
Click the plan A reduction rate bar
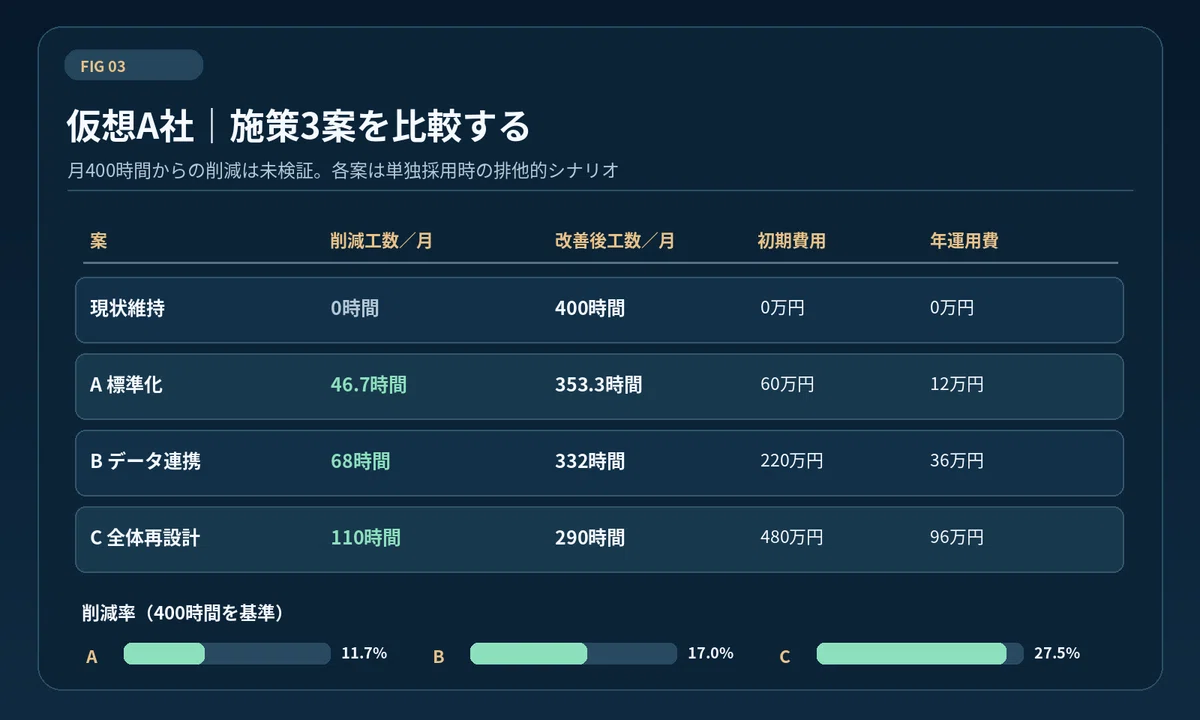click(227, 654)
